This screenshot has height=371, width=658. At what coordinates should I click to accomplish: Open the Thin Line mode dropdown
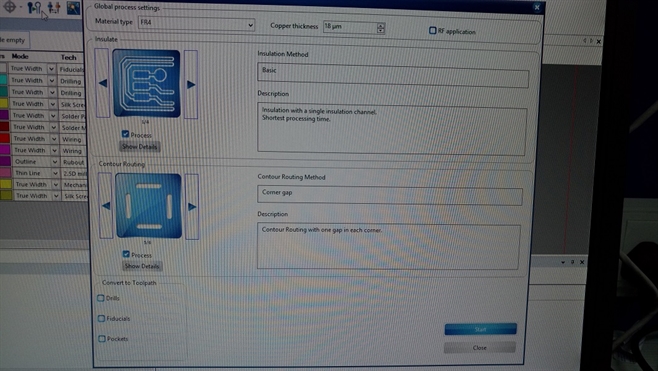click(x=55, y=173)
